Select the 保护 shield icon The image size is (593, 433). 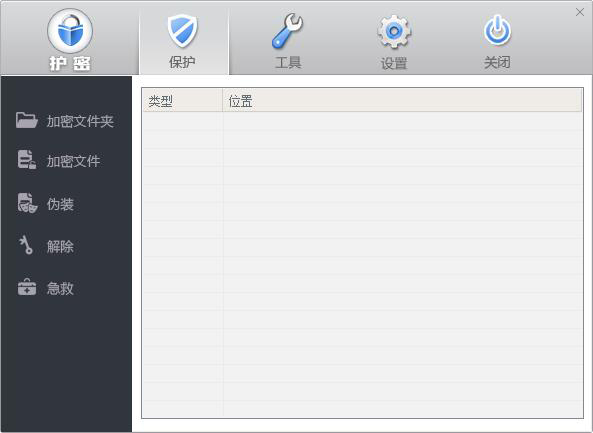[183, 31]
